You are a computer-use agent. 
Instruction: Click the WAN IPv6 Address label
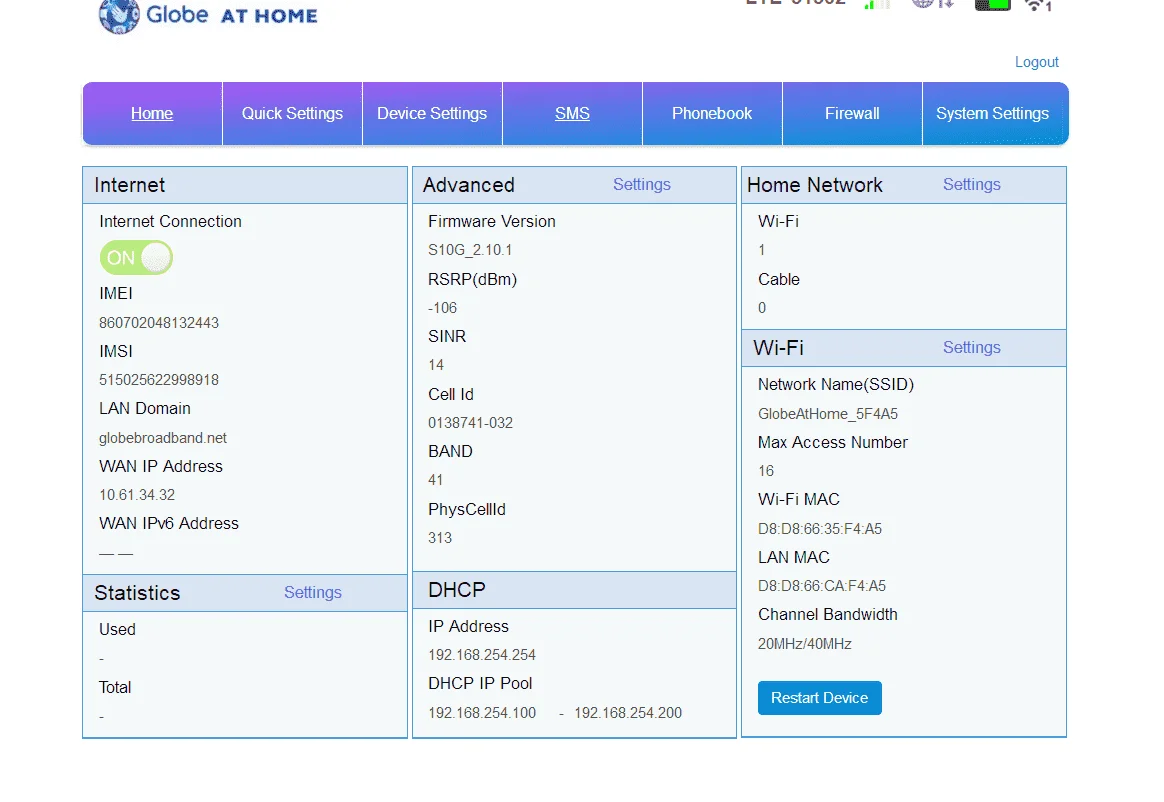coord(169,524)
